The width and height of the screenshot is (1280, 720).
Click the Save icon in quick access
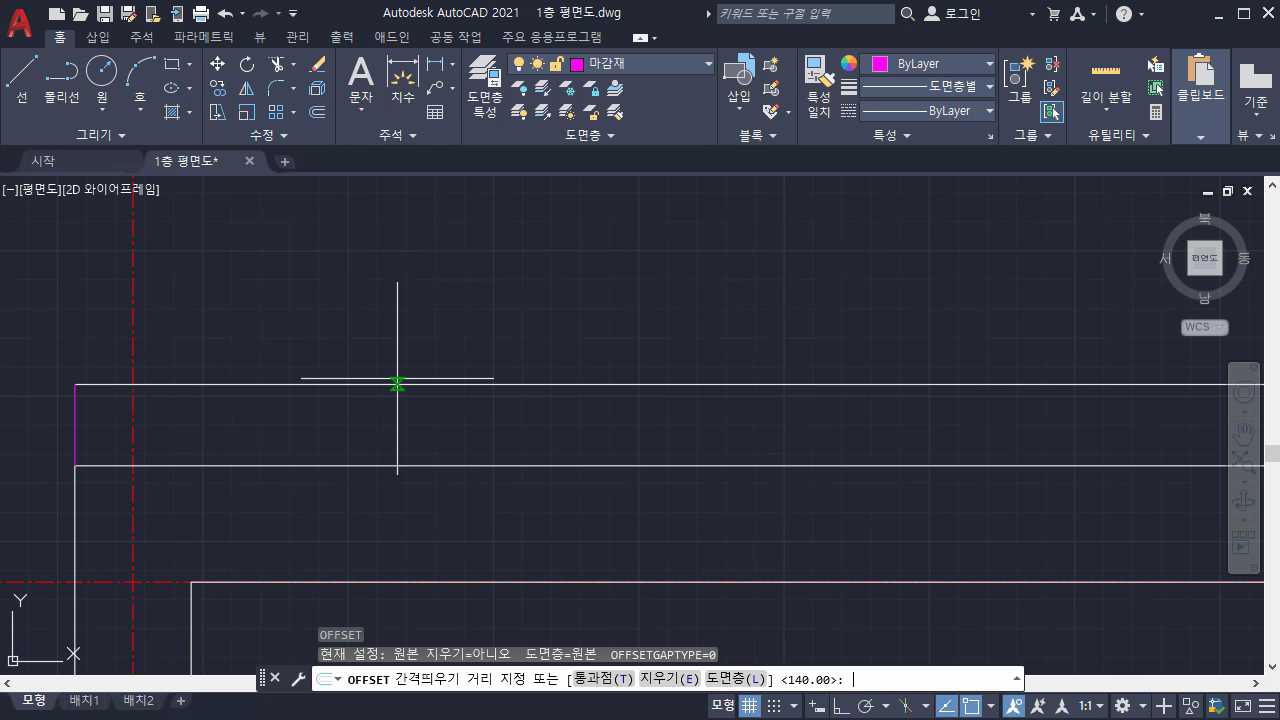[x=104, y=14]
